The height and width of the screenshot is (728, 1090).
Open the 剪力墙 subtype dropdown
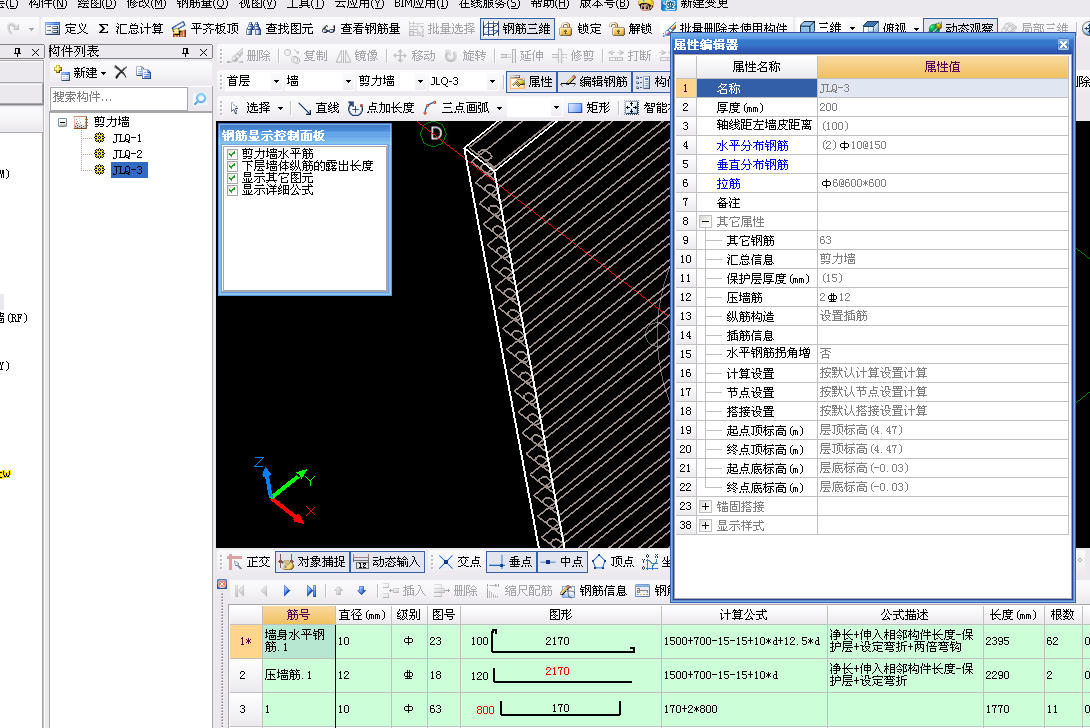click(x=420, y=82)
